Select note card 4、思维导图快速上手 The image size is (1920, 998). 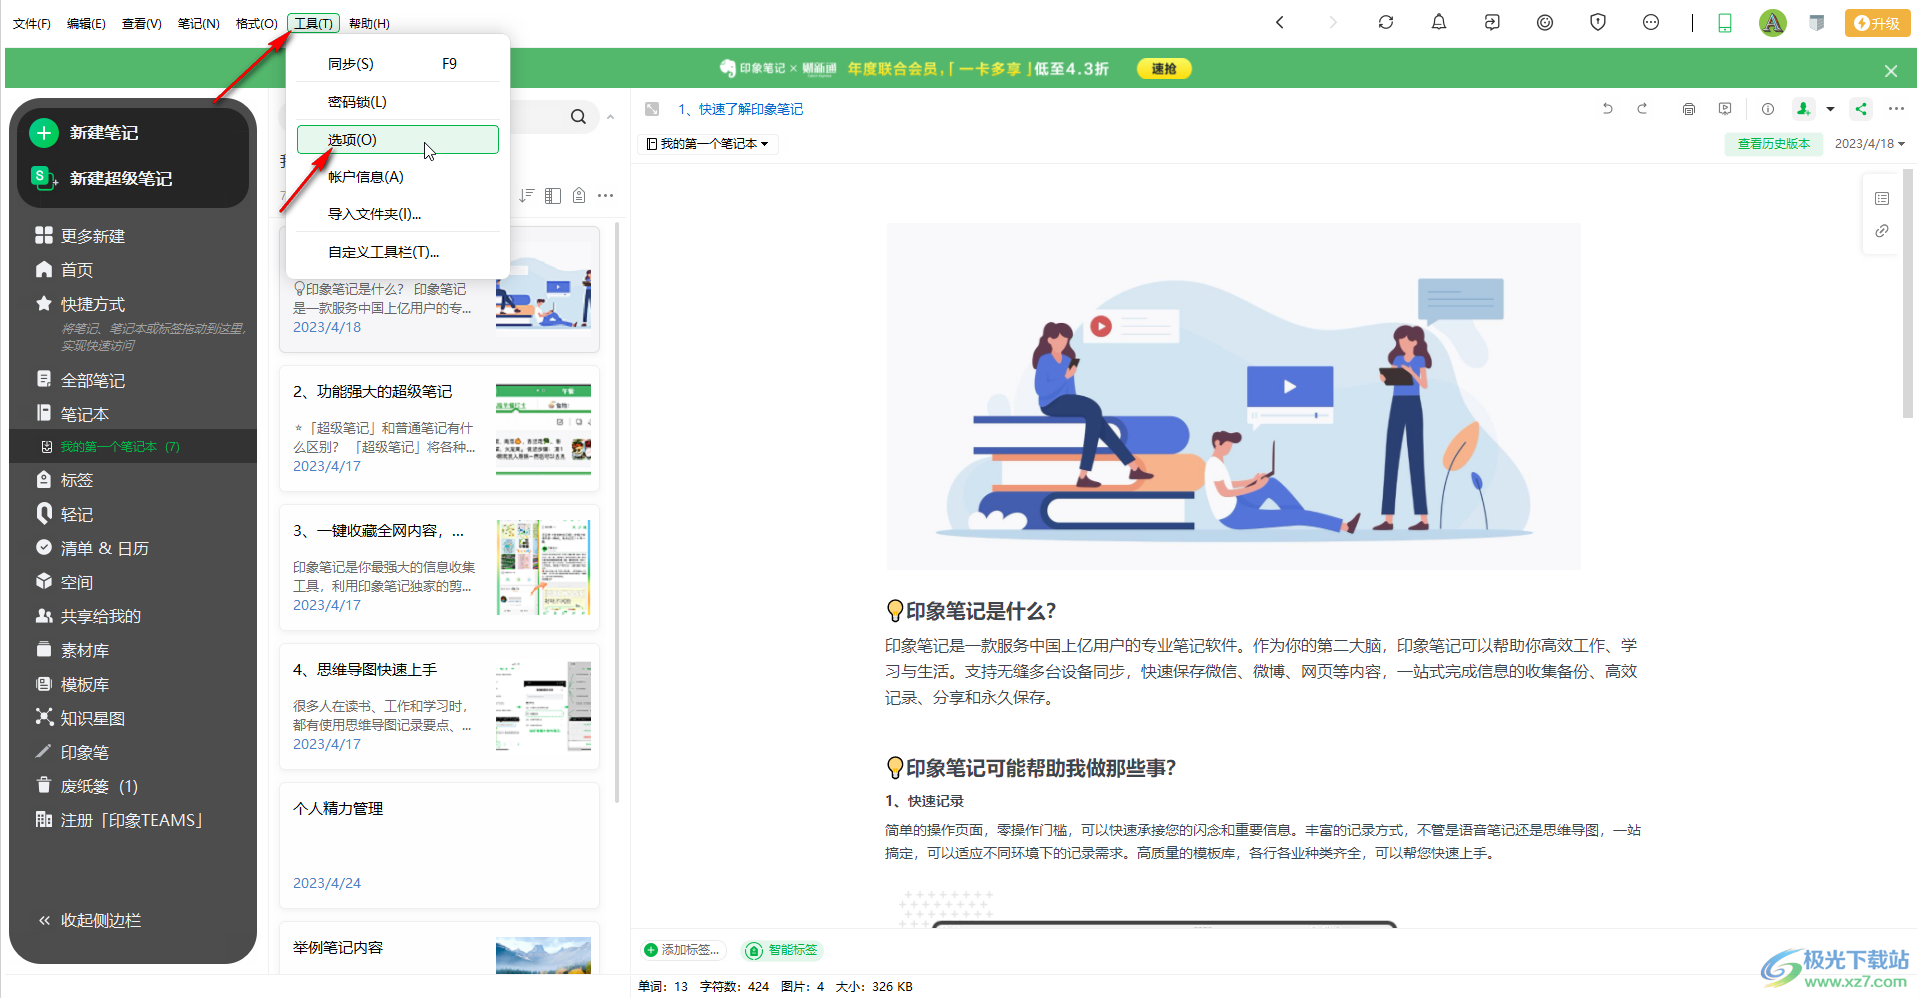point(439,707)
